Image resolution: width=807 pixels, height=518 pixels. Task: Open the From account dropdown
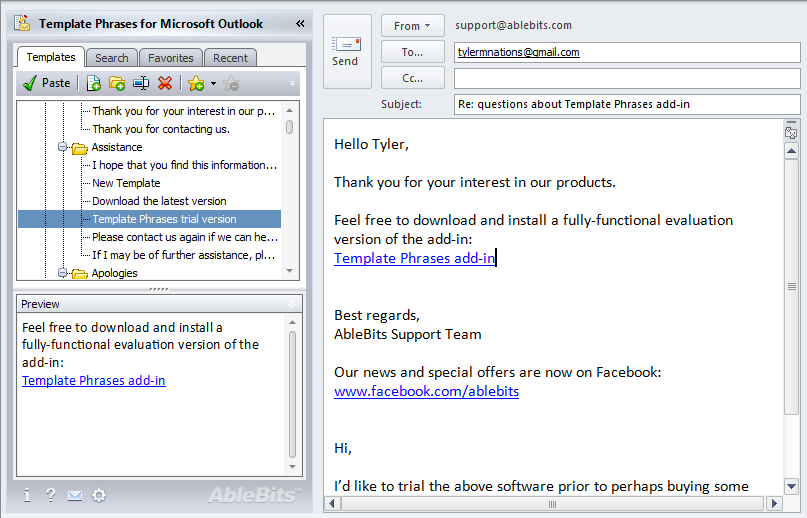coord(412,26)
